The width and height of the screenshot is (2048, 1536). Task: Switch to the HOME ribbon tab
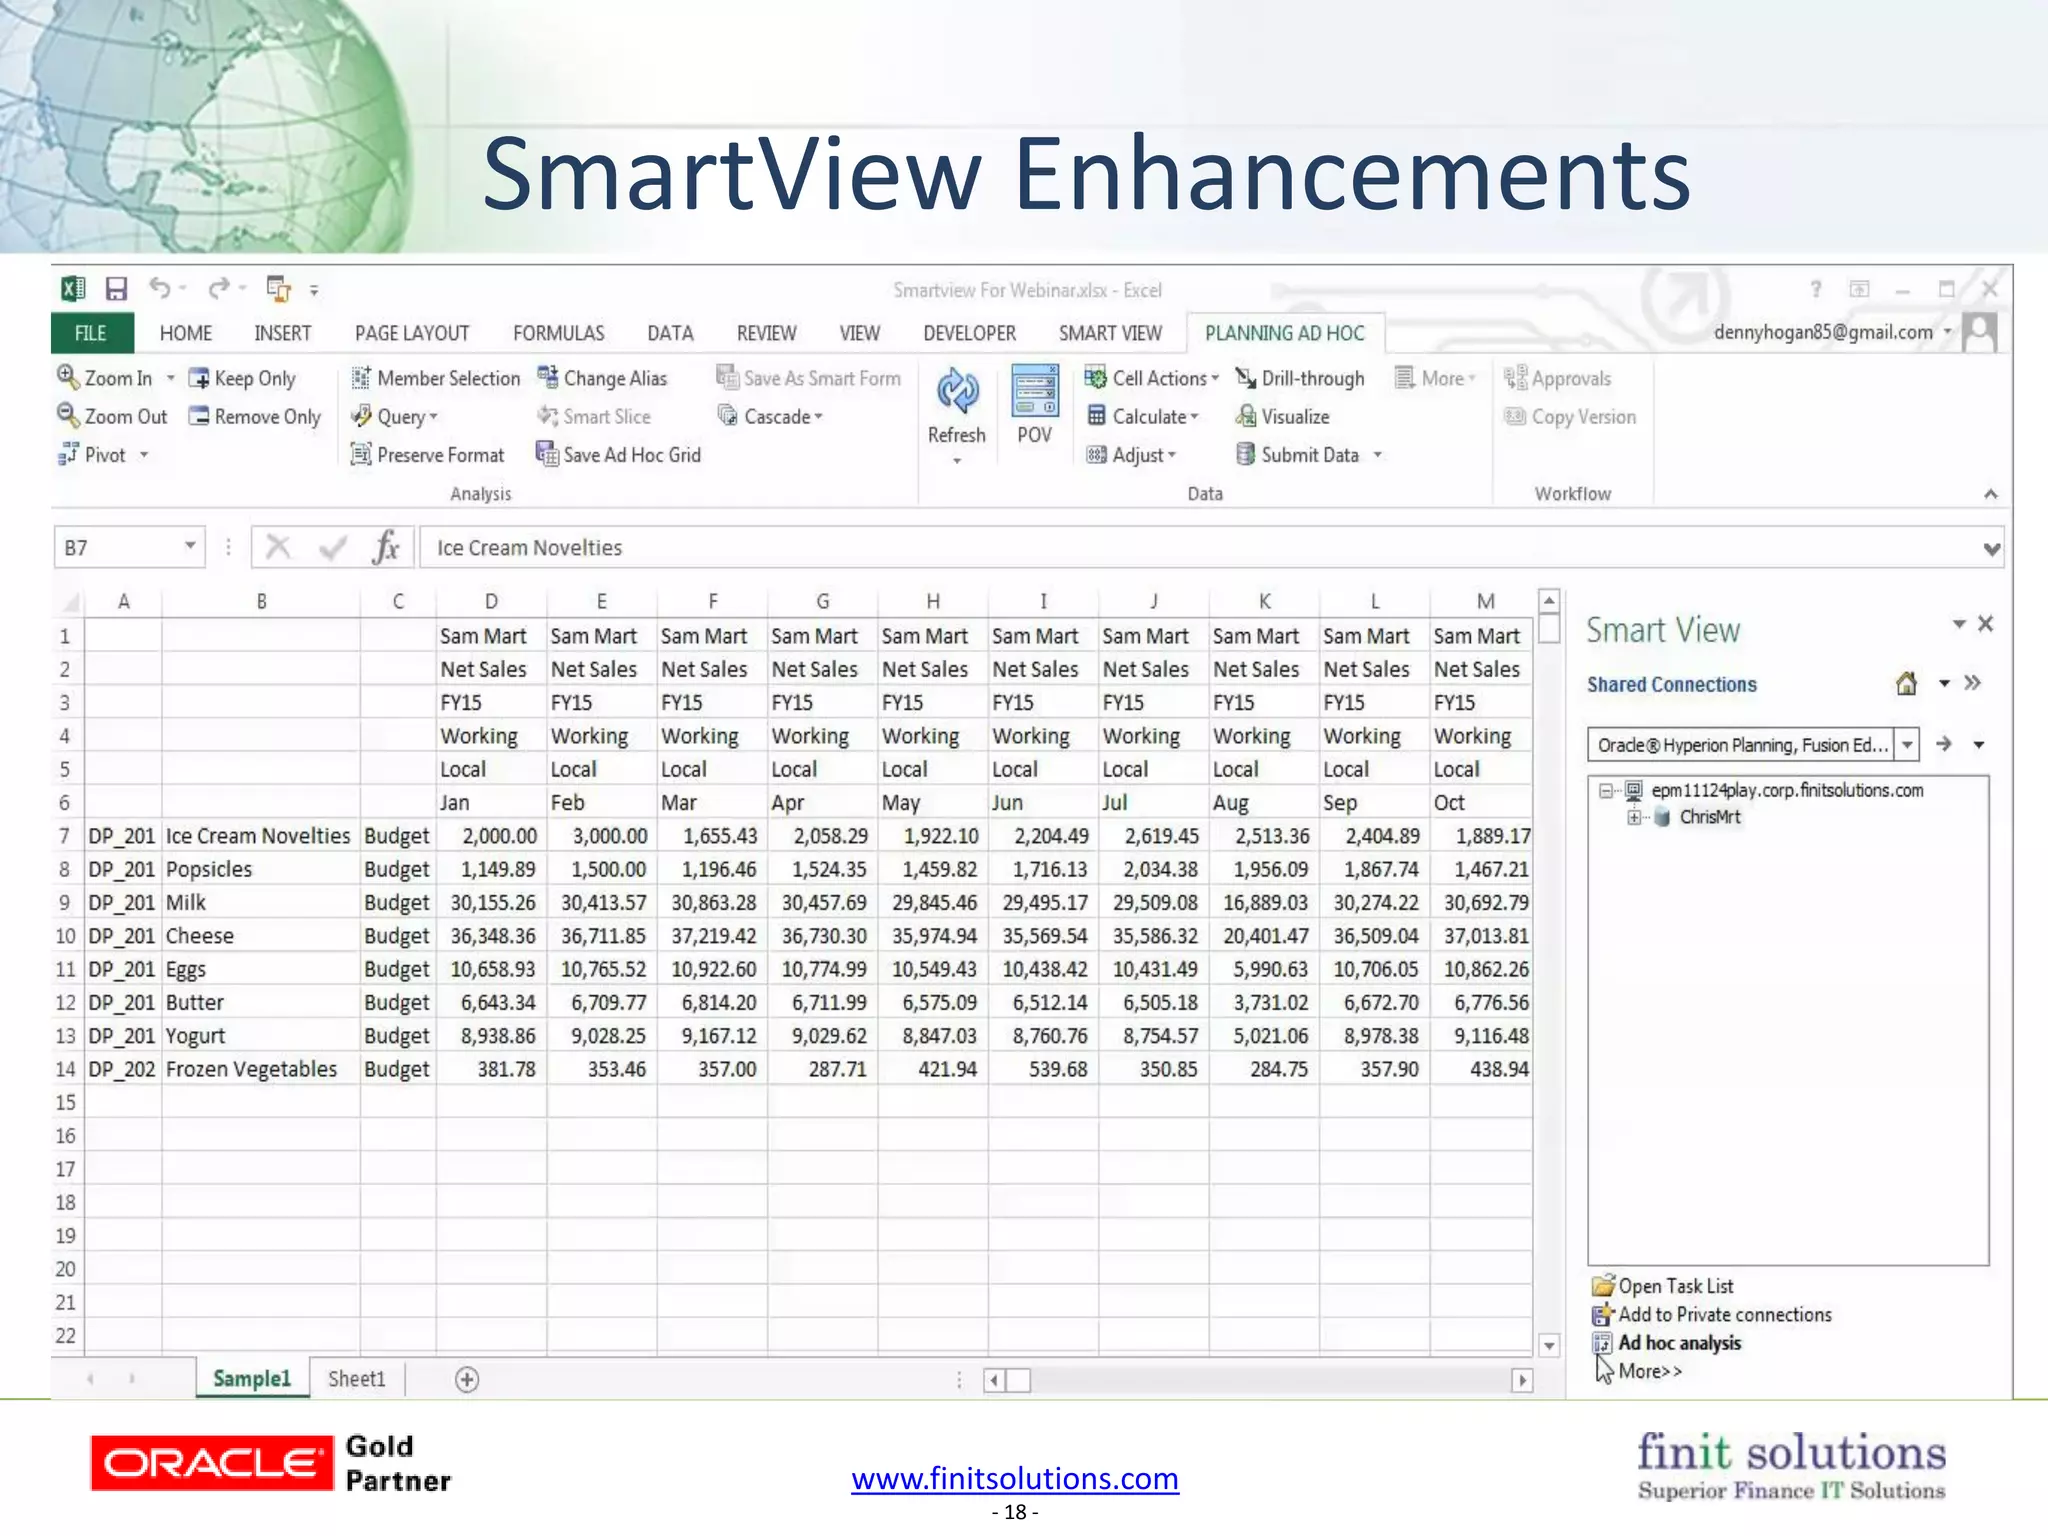(x=186, y=333)
